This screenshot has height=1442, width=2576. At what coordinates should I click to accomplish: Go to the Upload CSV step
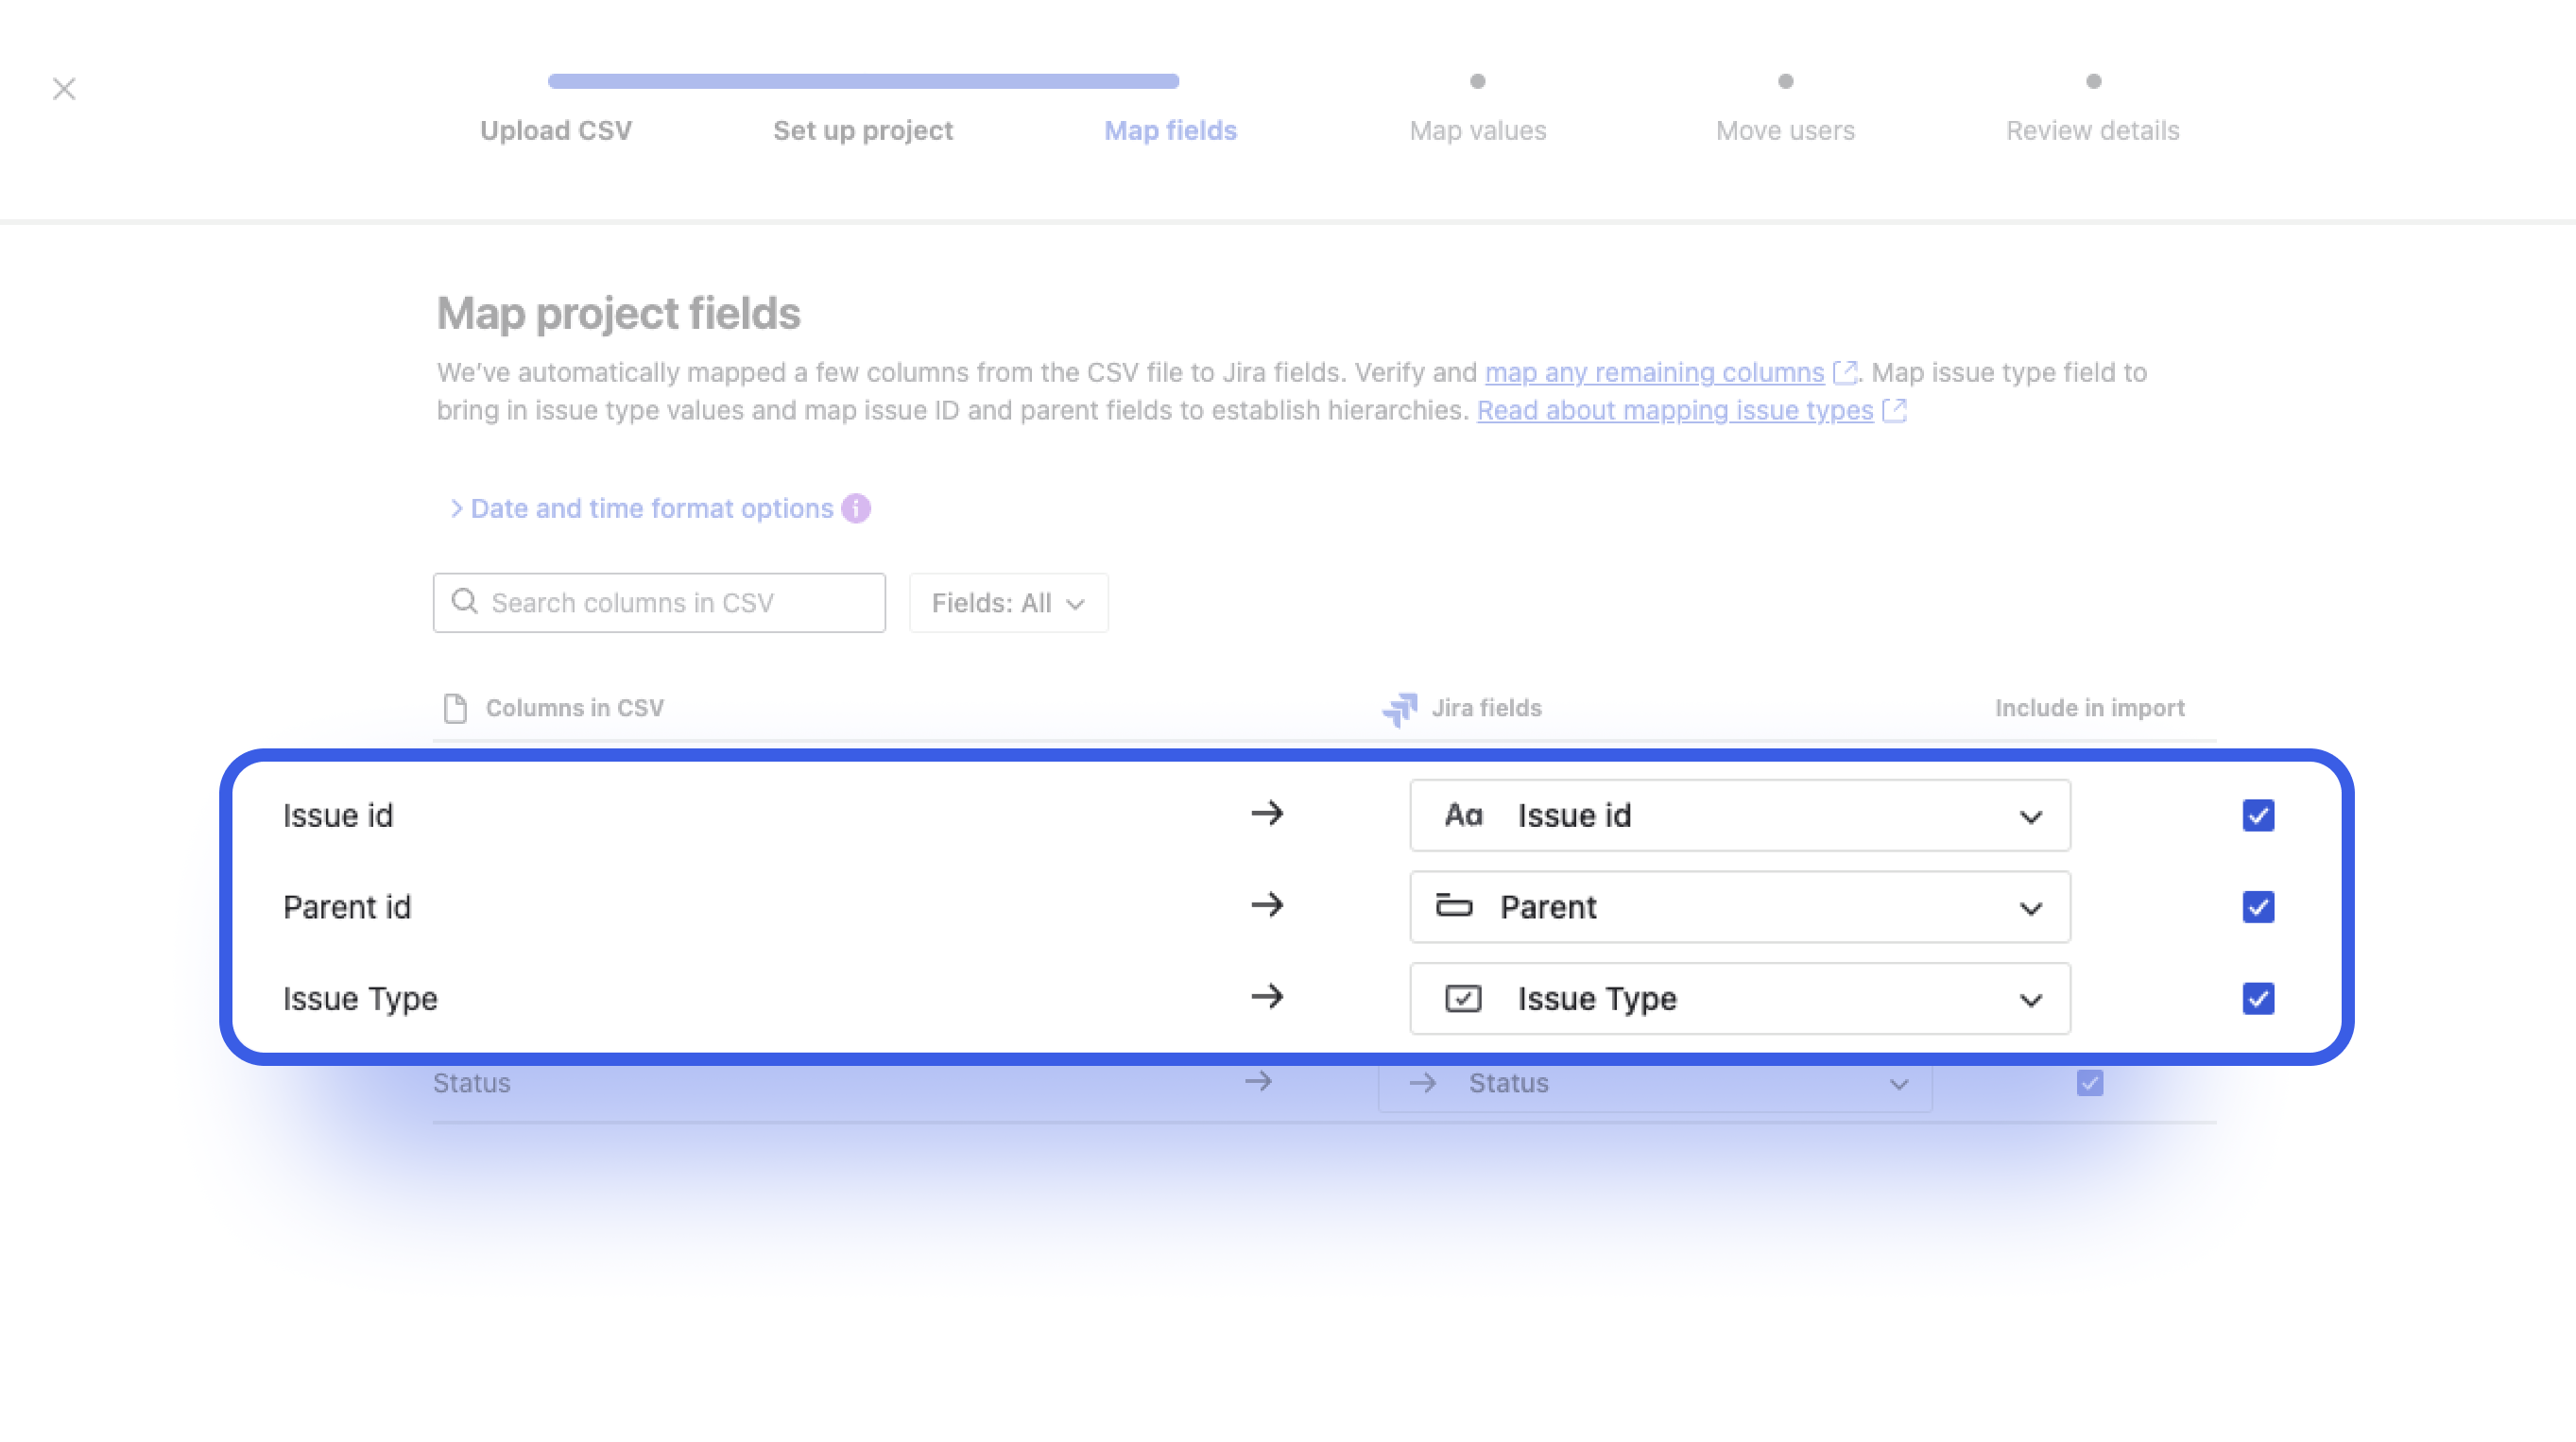click(x=556, y=130)
